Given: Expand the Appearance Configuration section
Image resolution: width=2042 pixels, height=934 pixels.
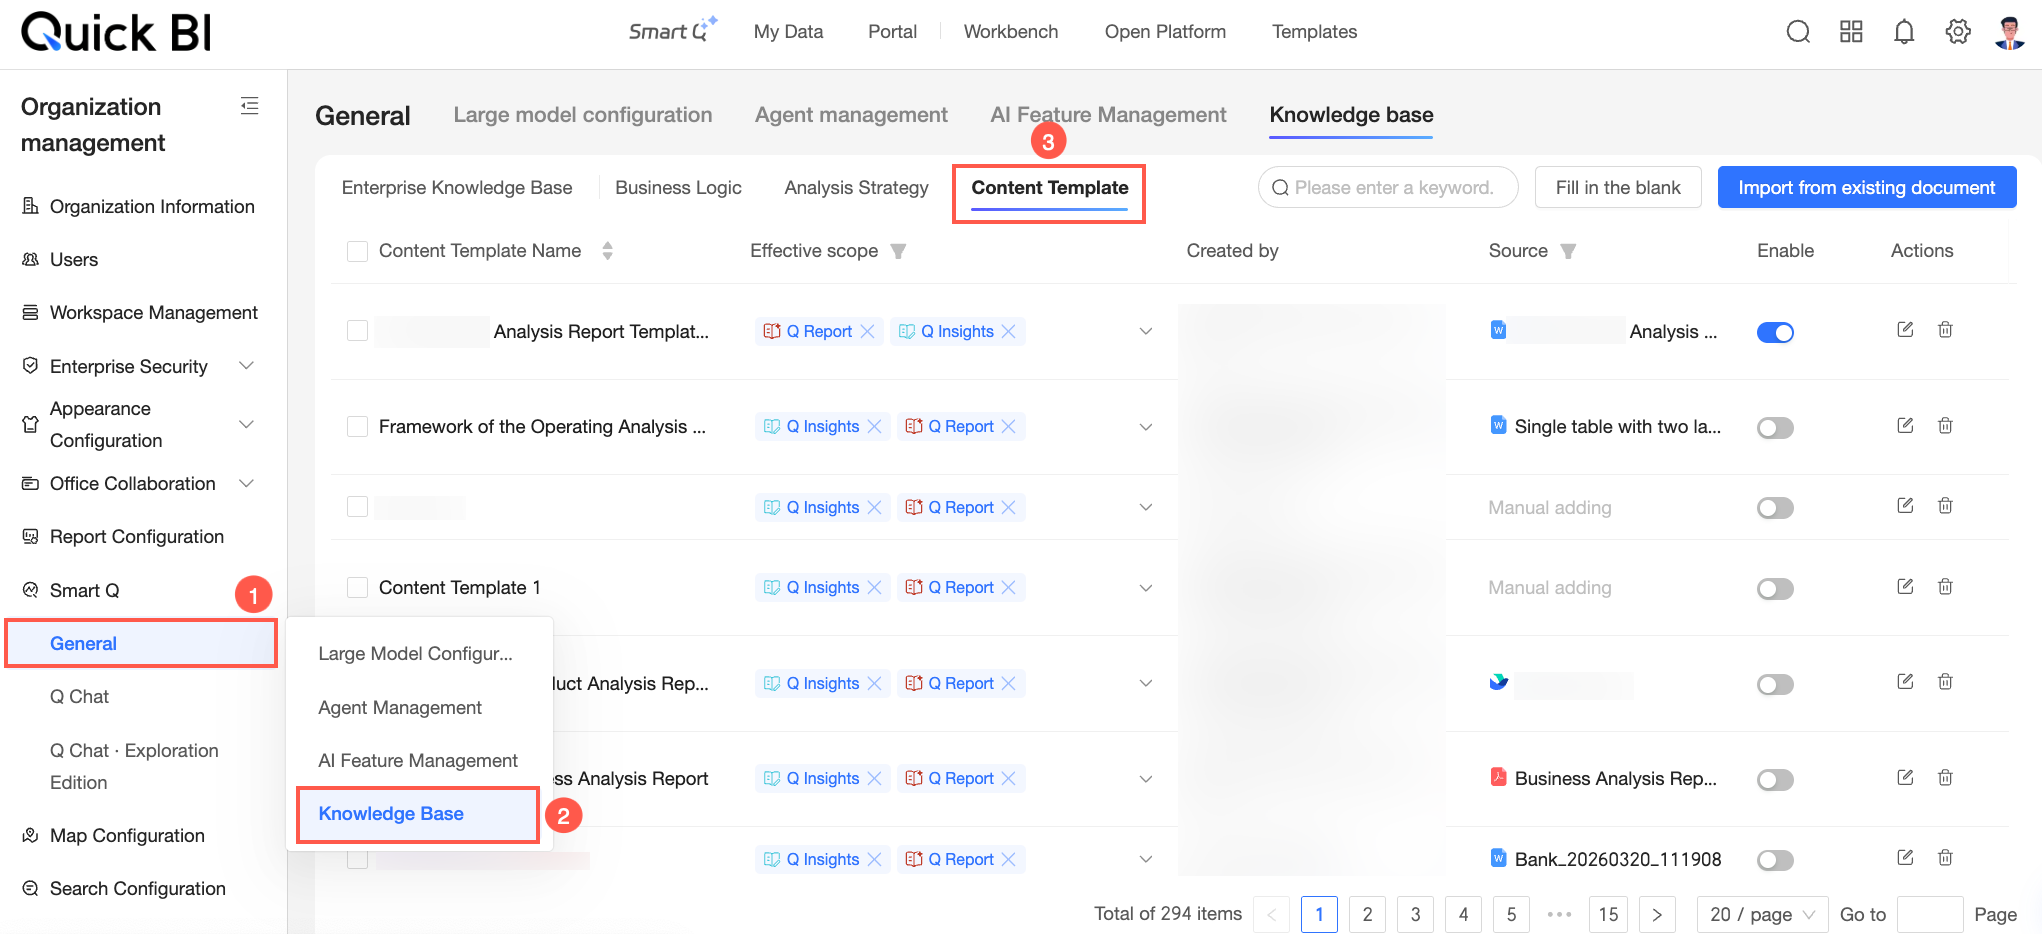Looking at the screenshot, I should click(x=246, y=424).
